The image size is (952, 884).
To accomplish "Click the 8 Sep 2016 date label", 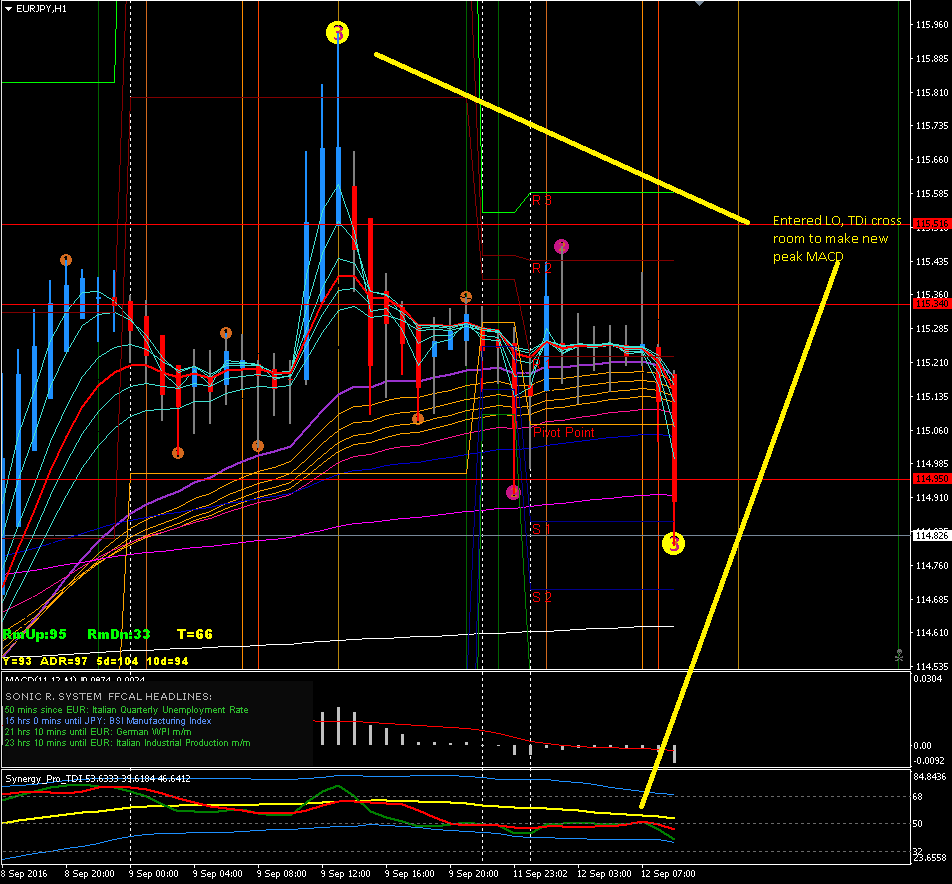I will click(25, 874).
